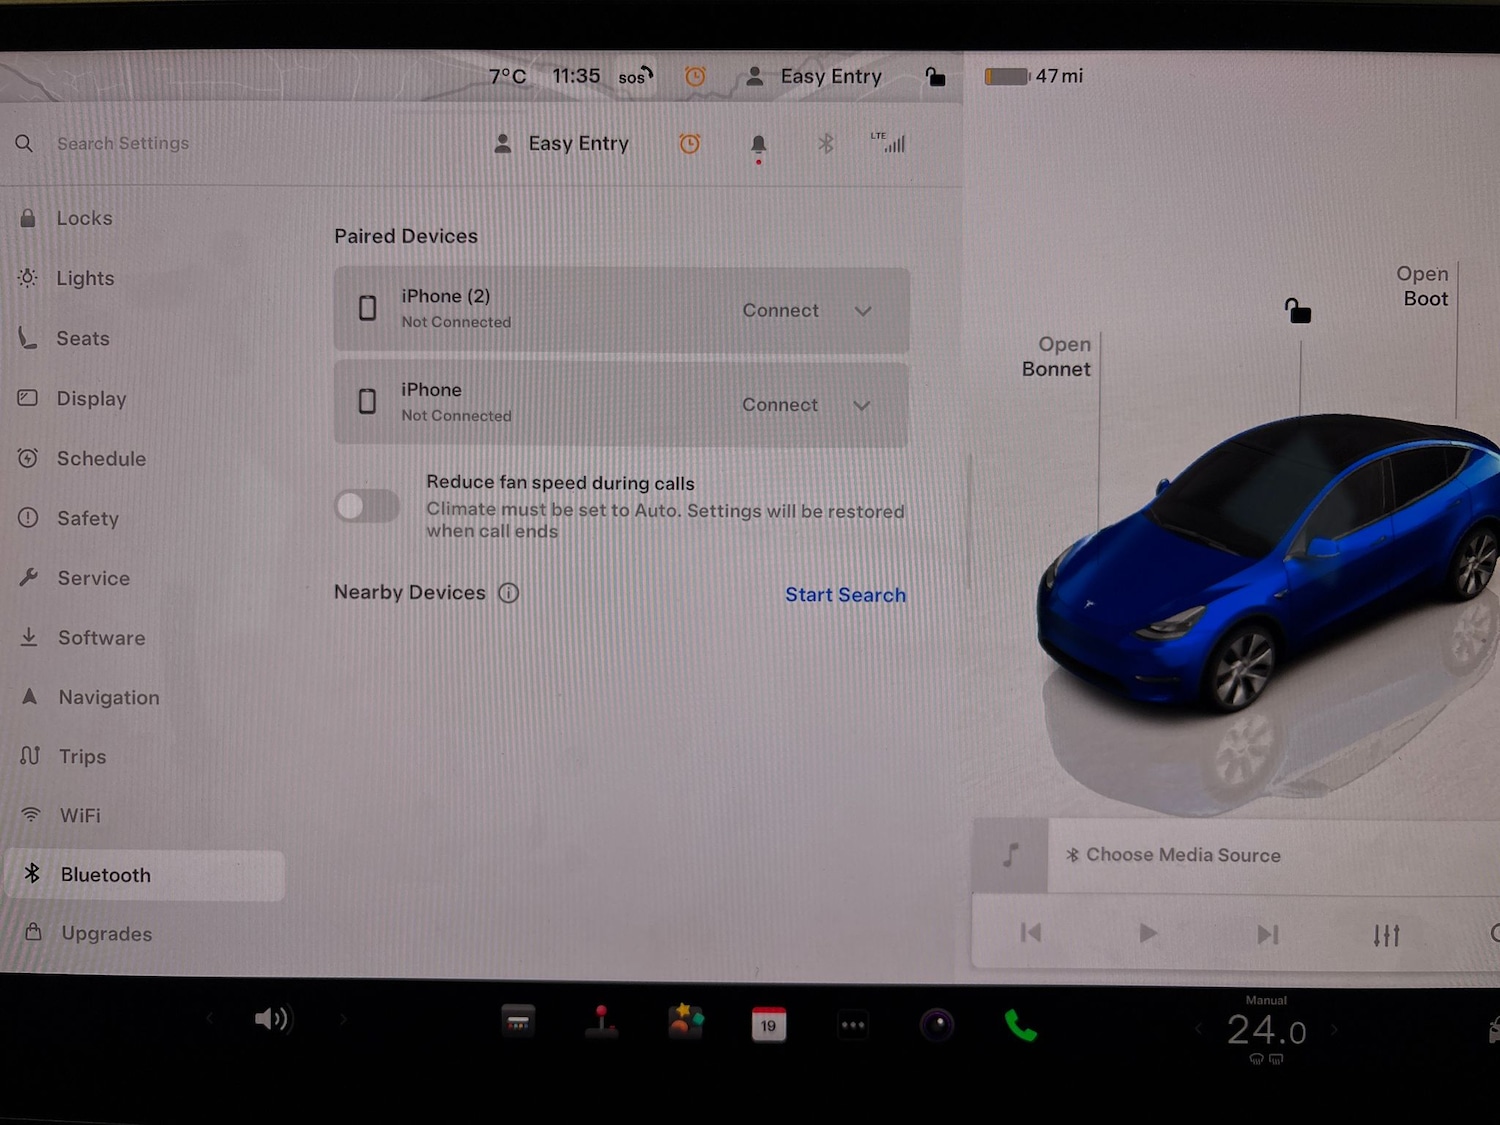Switch to the WiFi settings tab
The height and width of the screenshot is (1125, 1500).
click(80, 815)
